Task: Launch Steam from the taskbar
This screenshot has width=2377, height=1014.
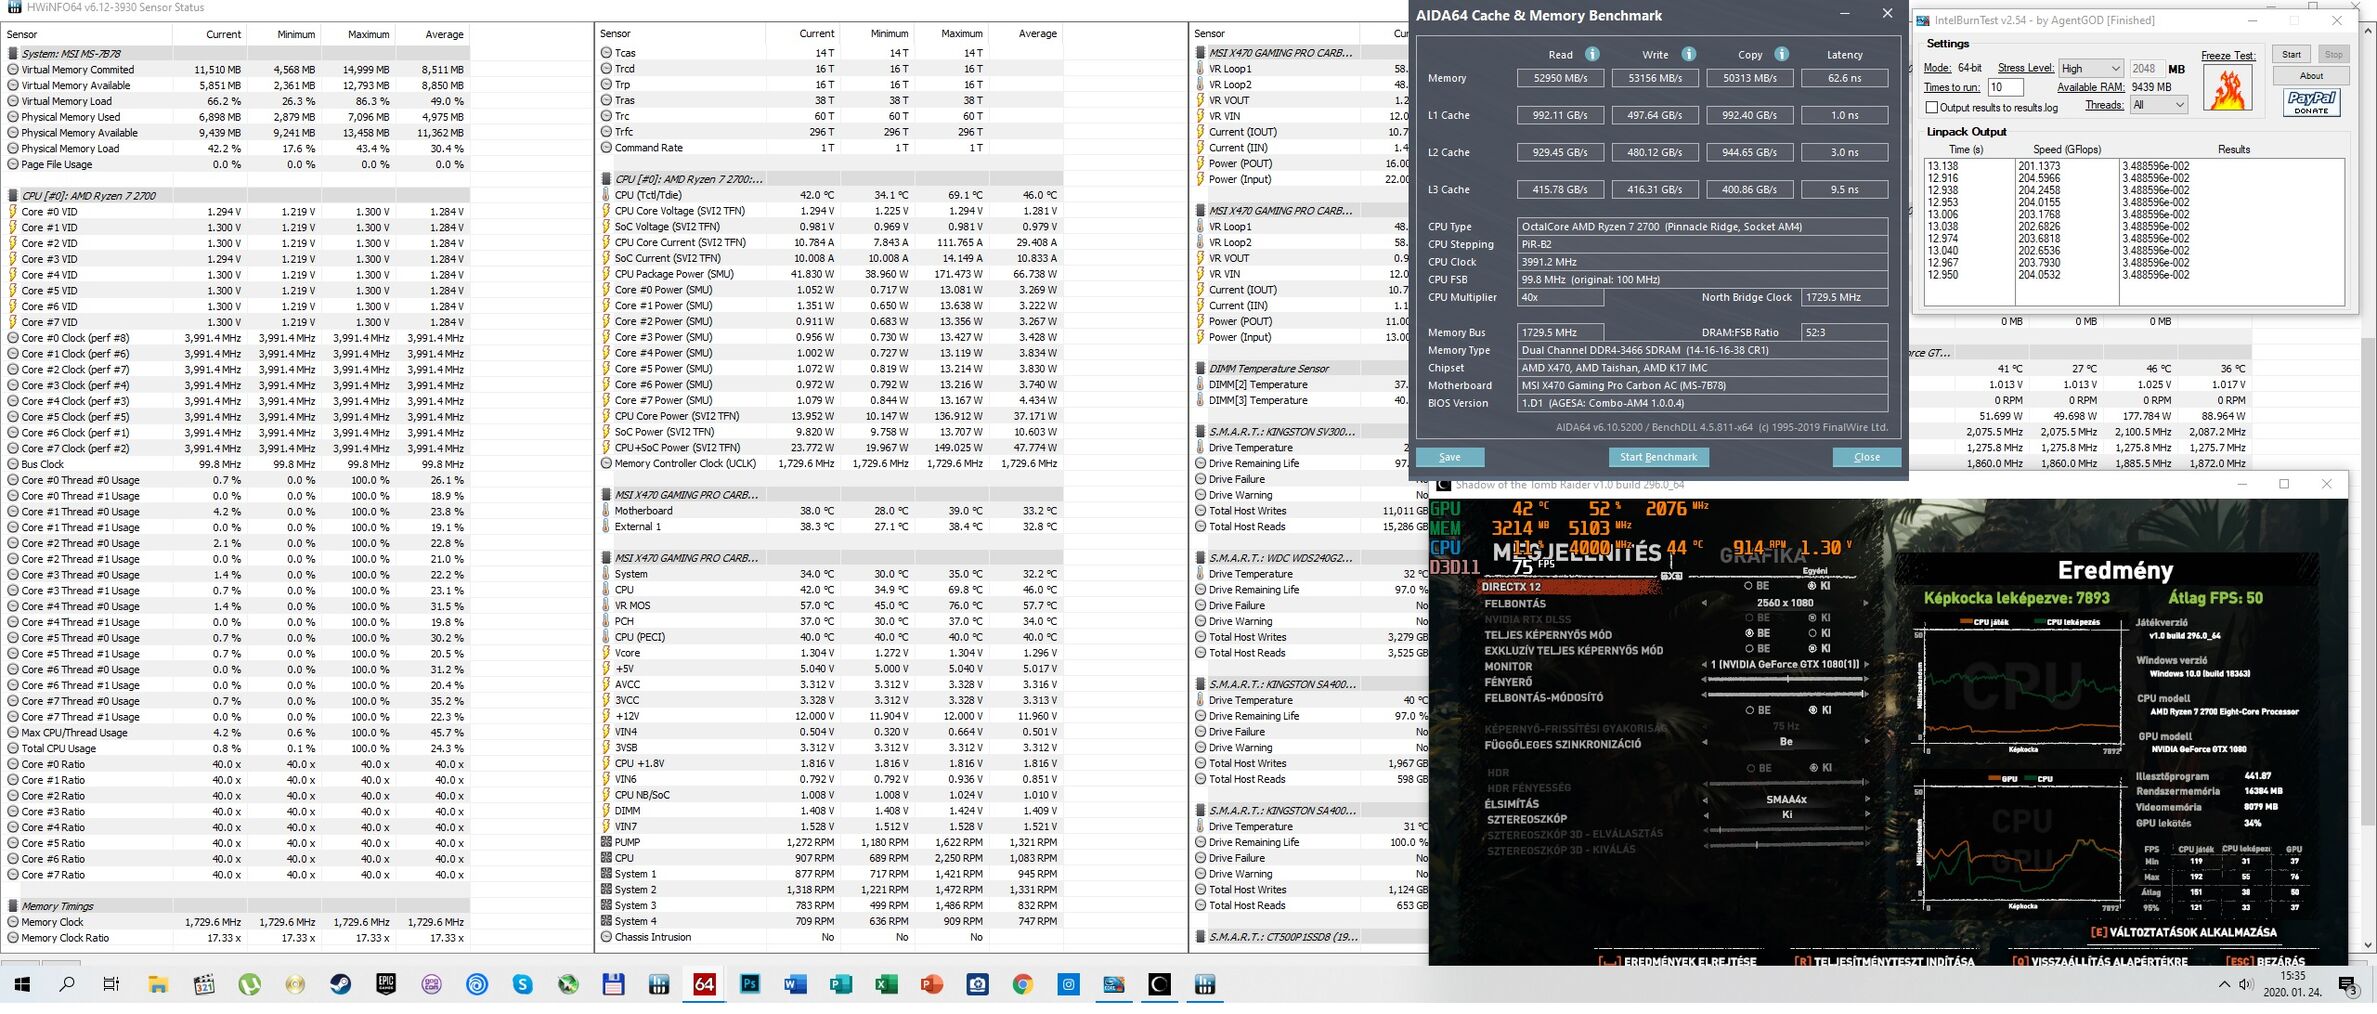Action: click(340, 985)
